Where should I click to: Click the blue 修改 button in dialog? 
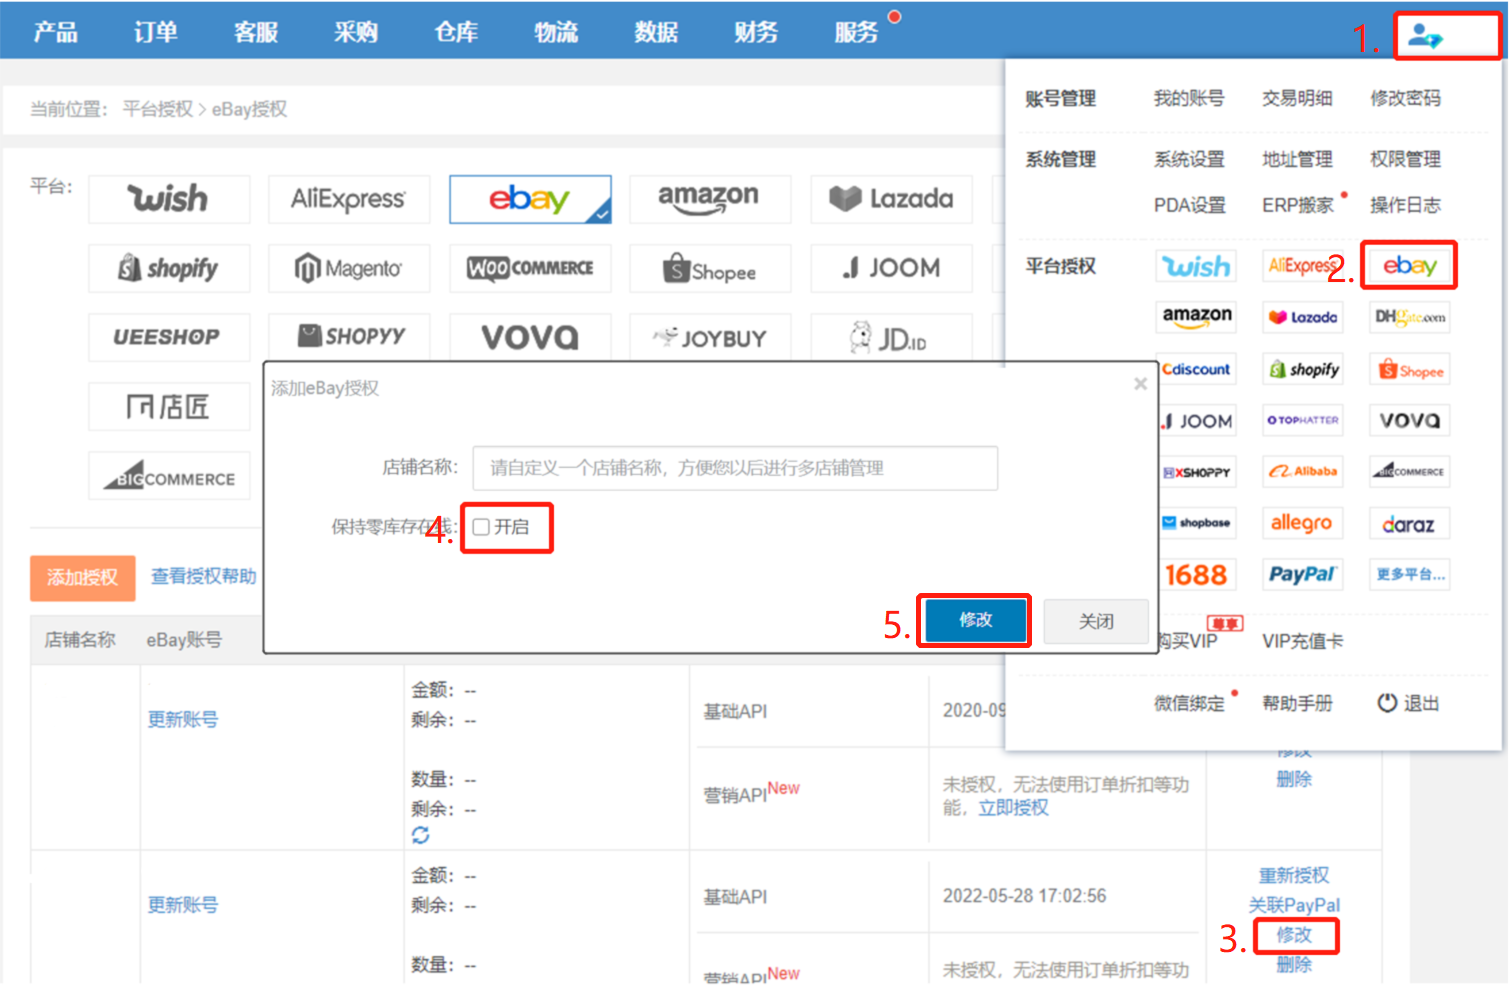(975, 620)
